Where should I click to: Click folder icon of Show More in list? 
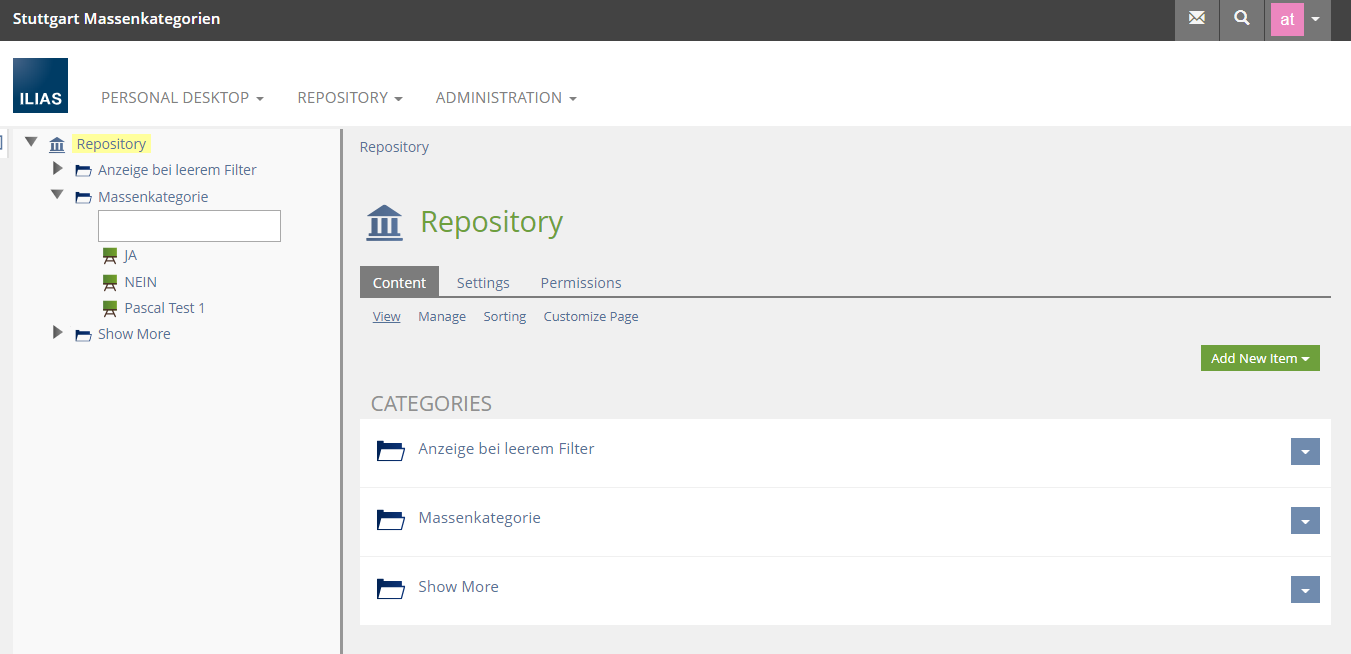coord(390,588)
